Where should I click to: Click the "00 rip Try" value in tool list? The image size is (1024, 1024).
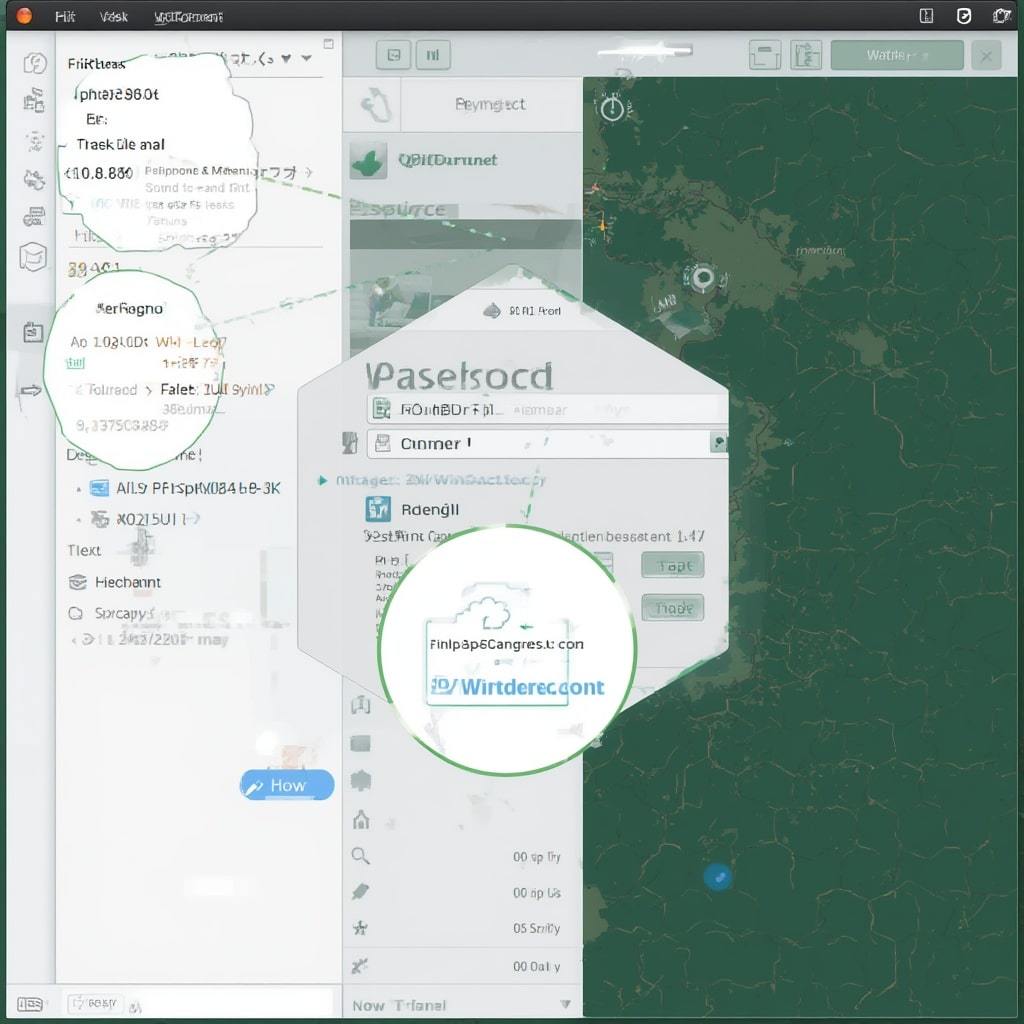[x=536, y=857]
